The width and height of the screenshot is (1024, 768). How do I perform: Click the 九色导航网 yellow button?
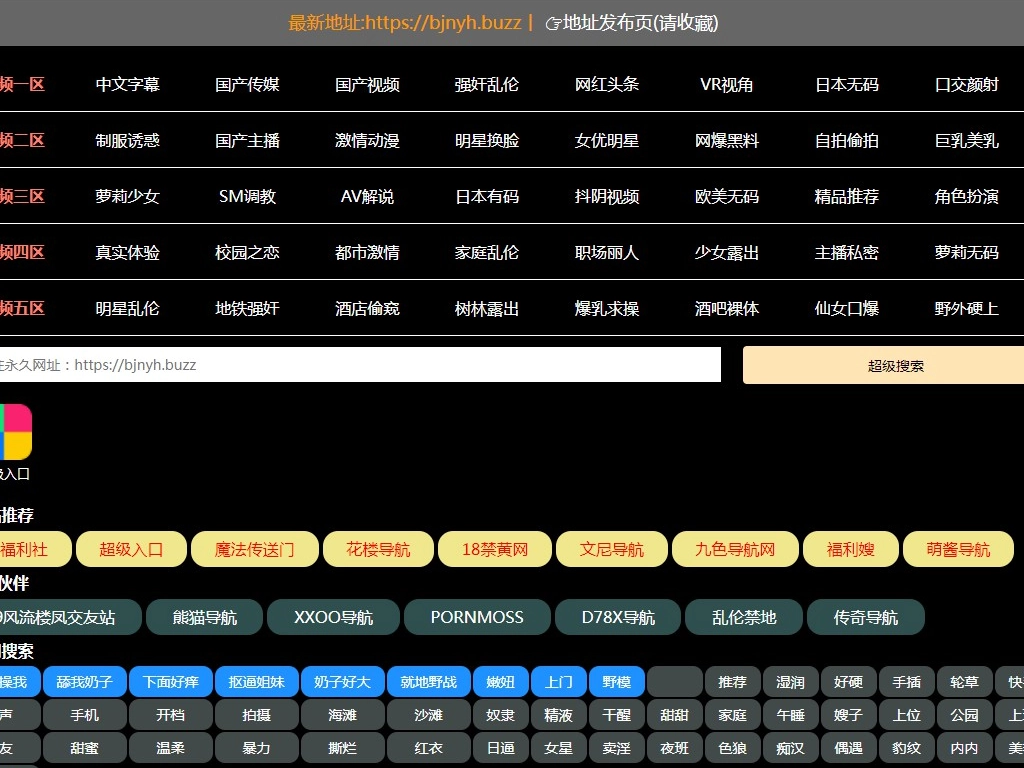coord(736,549)
